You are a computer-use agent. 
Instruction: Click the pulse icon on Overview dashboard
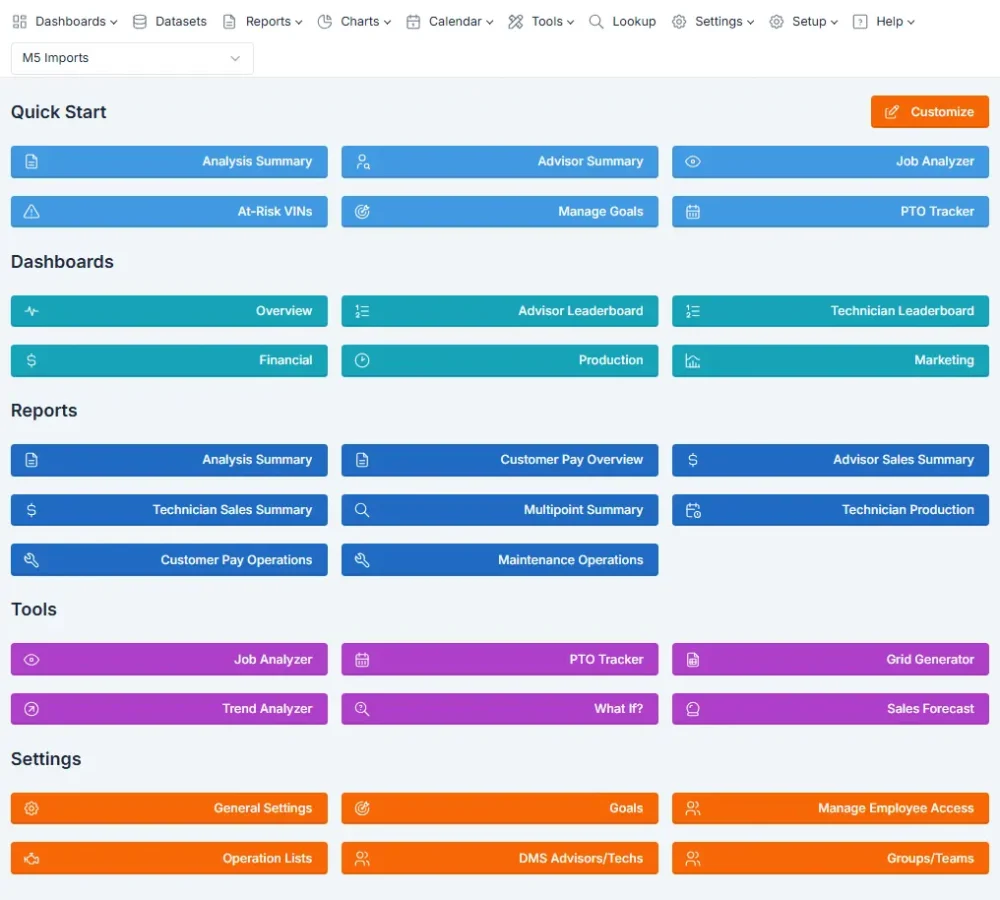coord(32,311)
